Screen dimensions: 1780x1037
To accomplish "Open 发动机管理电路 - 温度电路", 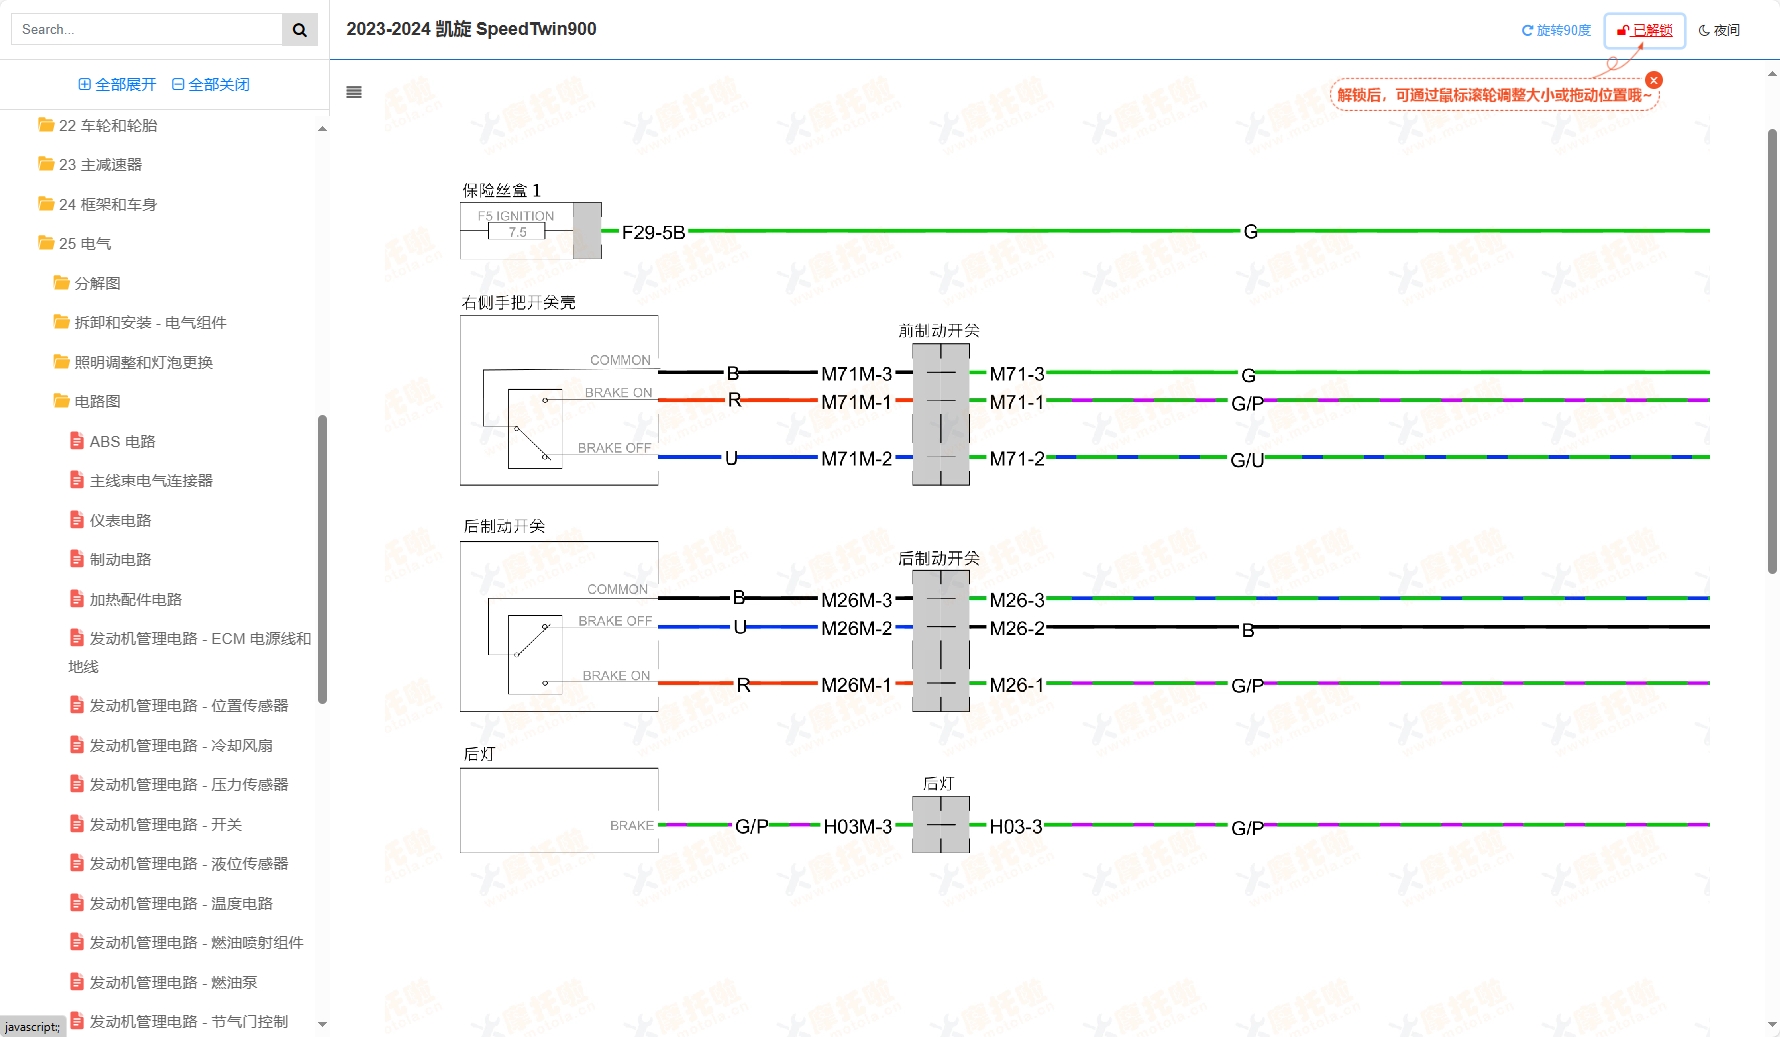I will click(x=181, y=904).
